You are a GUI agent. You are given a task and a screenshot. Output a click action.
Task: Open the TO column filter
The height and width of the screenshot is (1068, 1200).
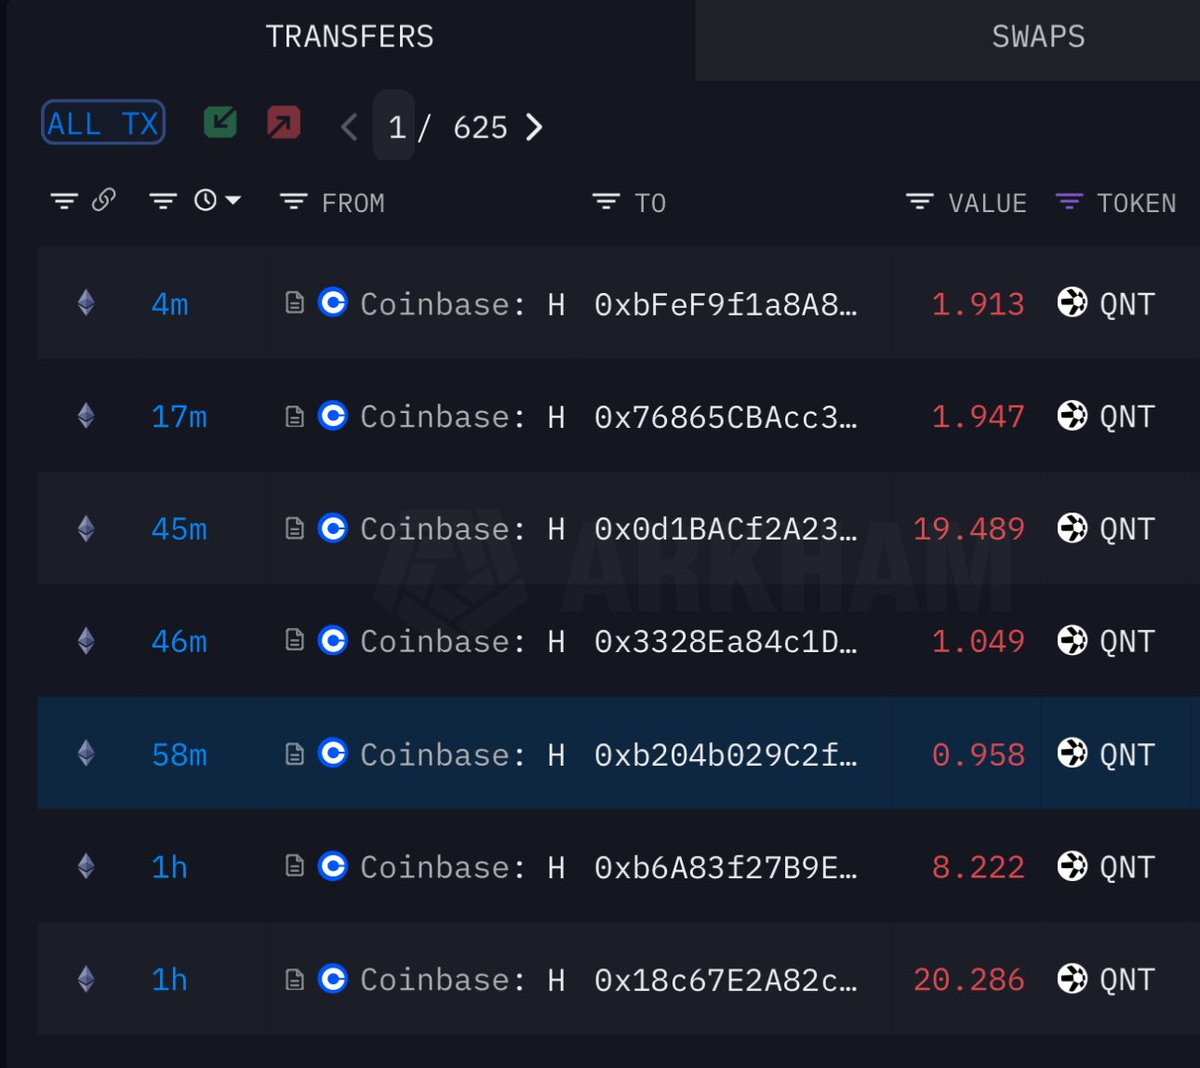point(606,202)
